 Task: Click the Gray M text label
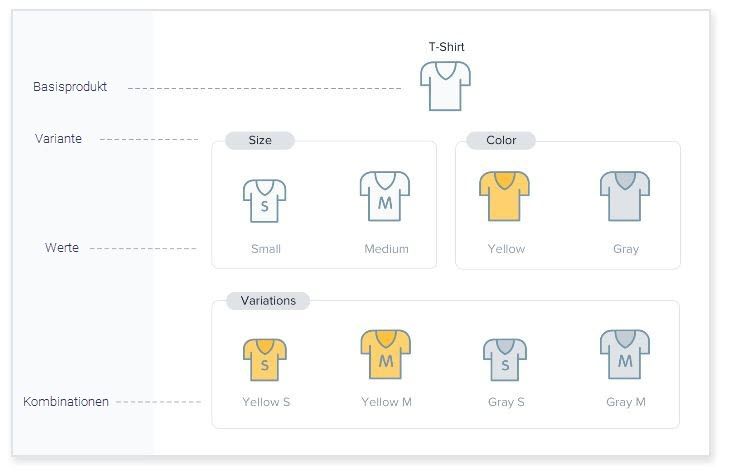point(626,402)
